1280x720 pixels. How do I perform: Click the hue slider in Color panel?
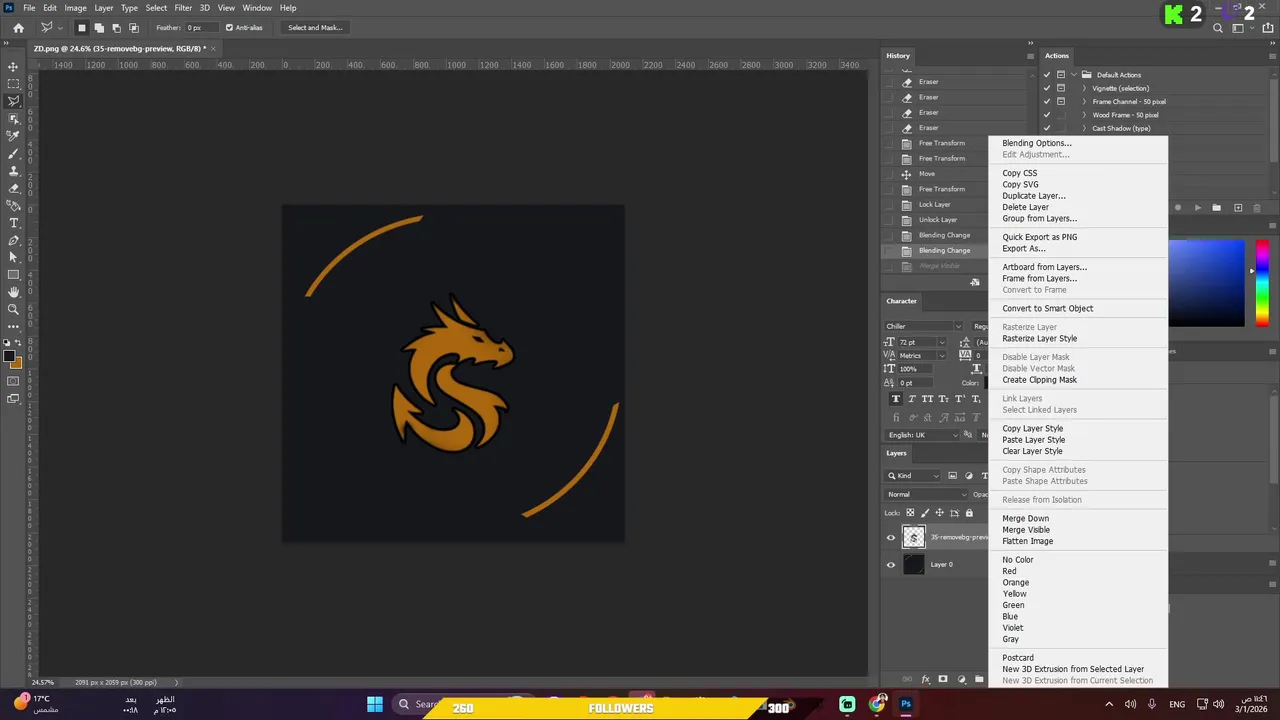[1263, 283]
